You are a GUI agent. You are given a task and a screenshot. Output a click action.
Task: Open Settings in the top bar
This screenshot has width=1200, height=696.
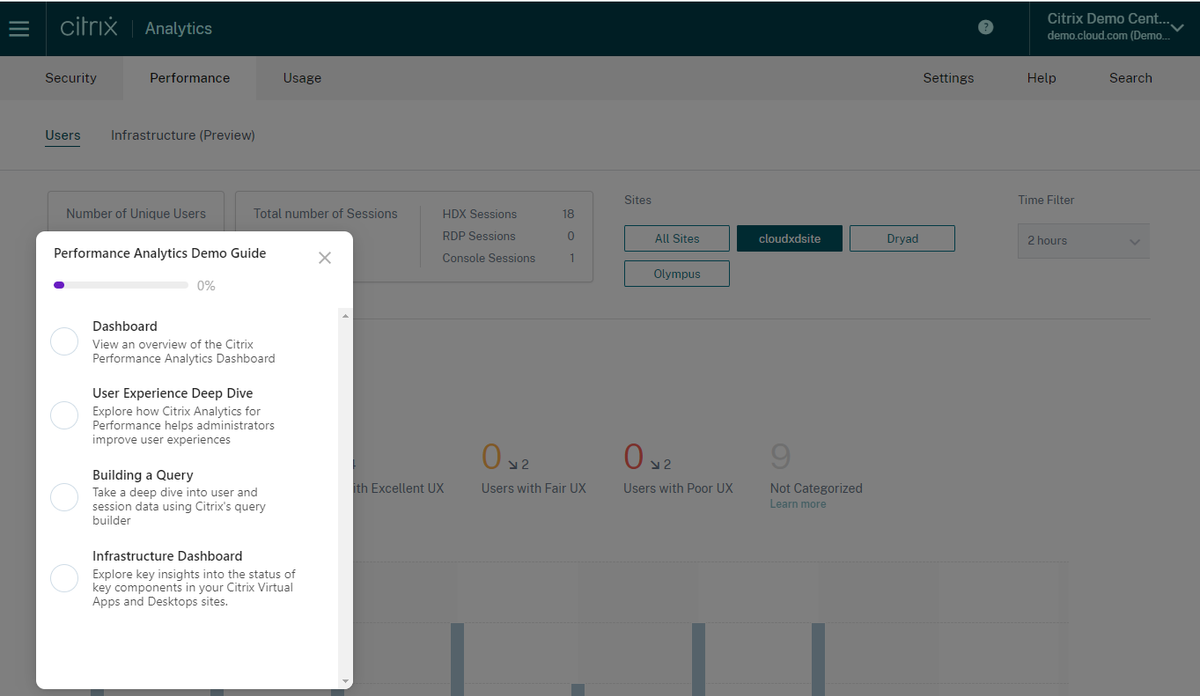[948, 78]
